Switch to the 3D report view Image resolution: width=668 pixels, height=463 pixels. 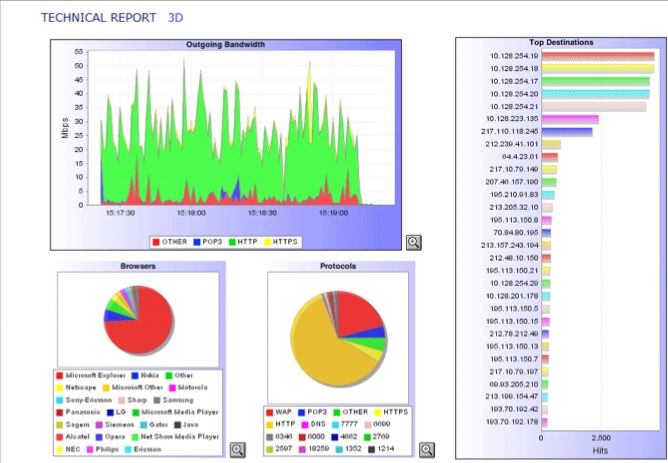pos(175,17)
